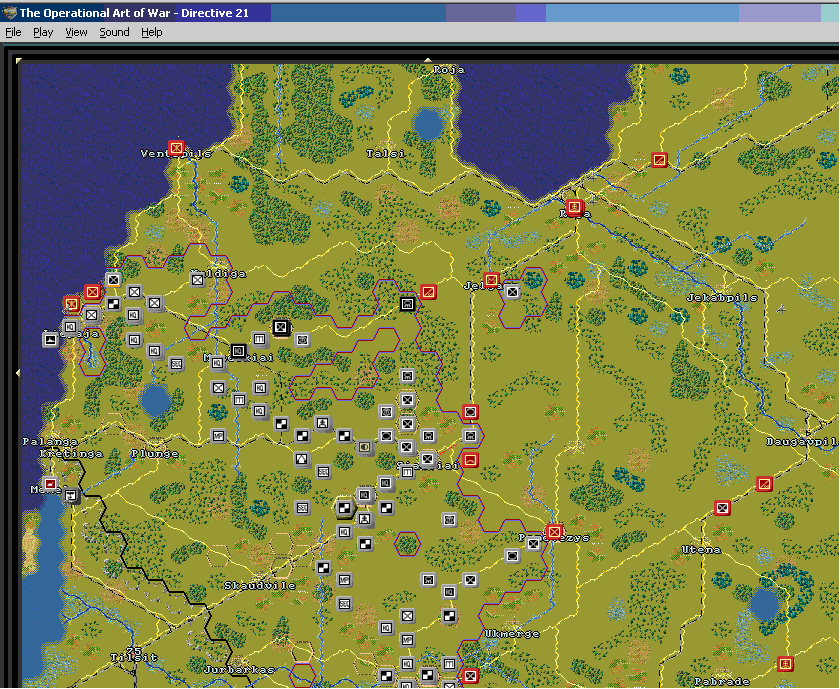
Task: Click the map scroll-up arrow on the top border
Action: [428, 60]
